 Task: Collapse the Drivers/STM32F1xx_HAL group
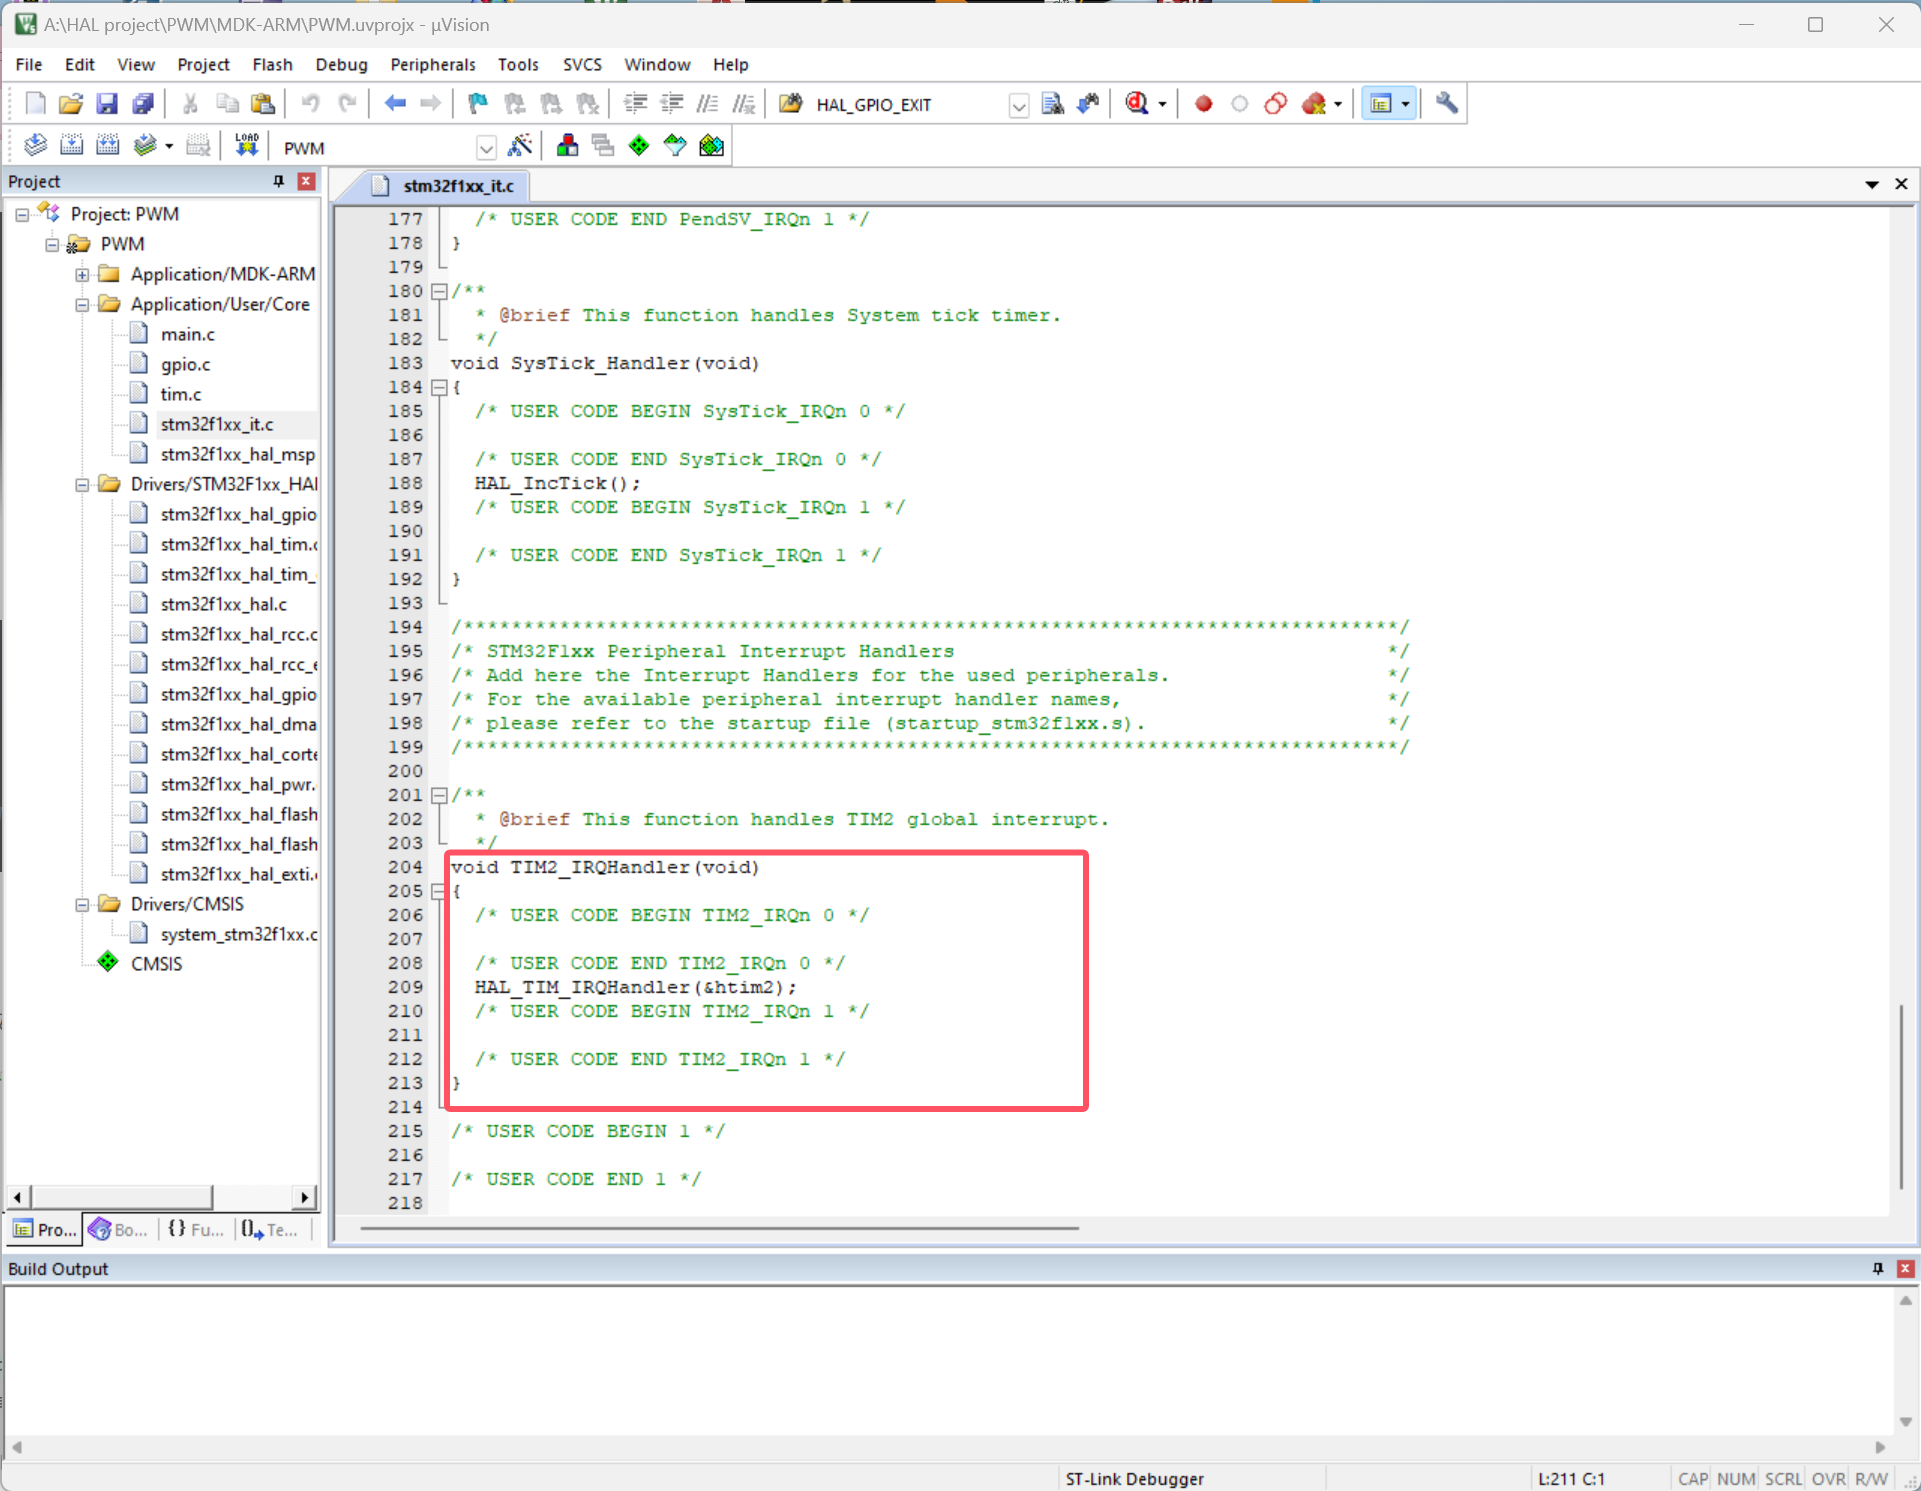(x=83, y=484)
